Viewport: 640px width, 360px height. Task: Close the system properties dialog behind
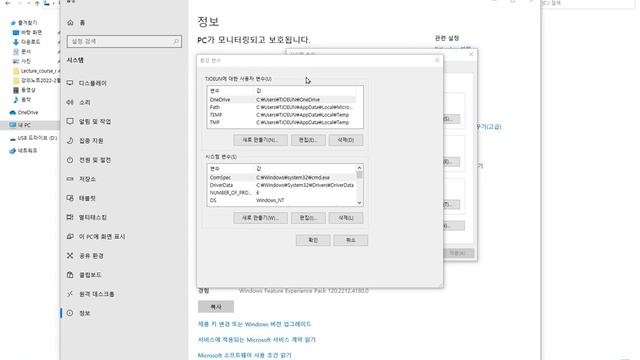pyautogui.click(x=471, y=54)
